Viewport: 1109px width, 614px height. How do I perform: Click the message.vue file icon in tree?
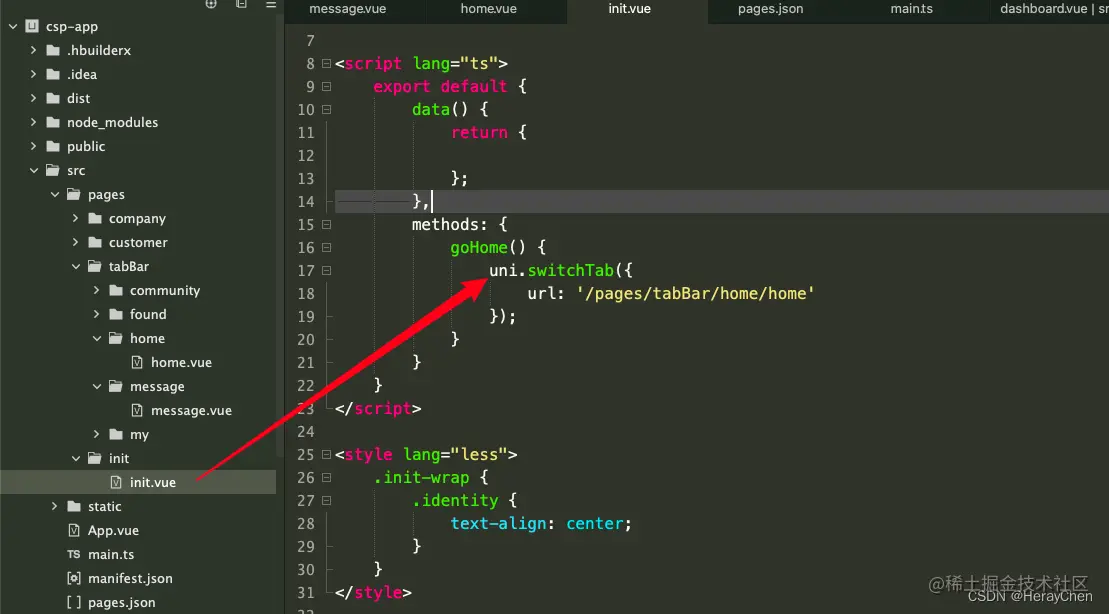[x=137, y=410]
